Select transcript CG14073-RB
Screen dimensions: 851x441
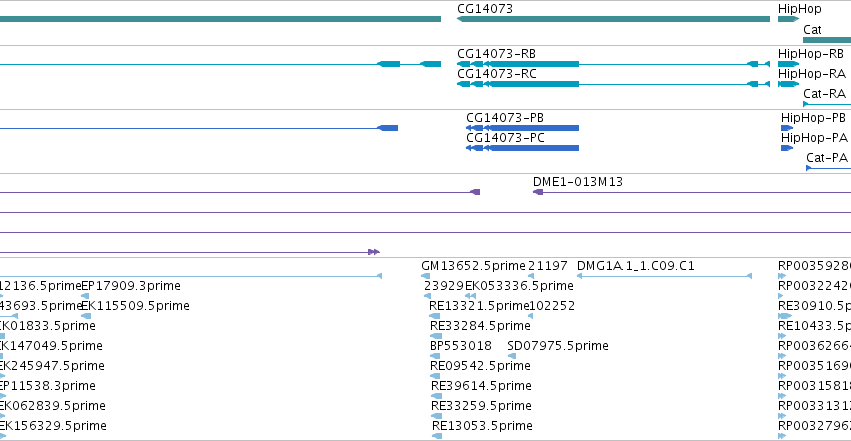[613, 64]
